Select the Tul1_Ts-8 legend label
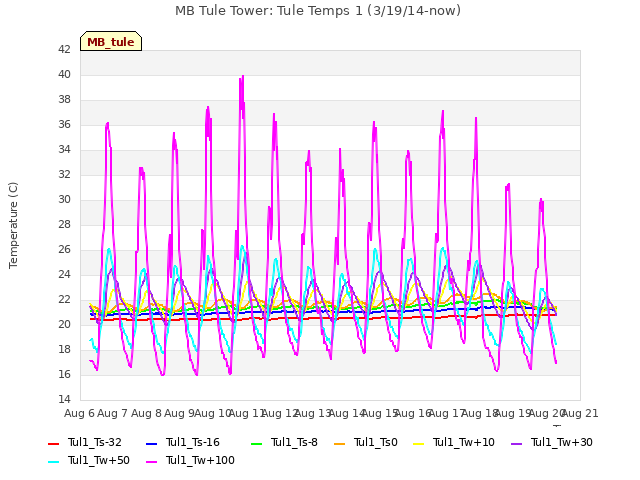The width and height of the screenshot is (640, 480). pos(294,442)
